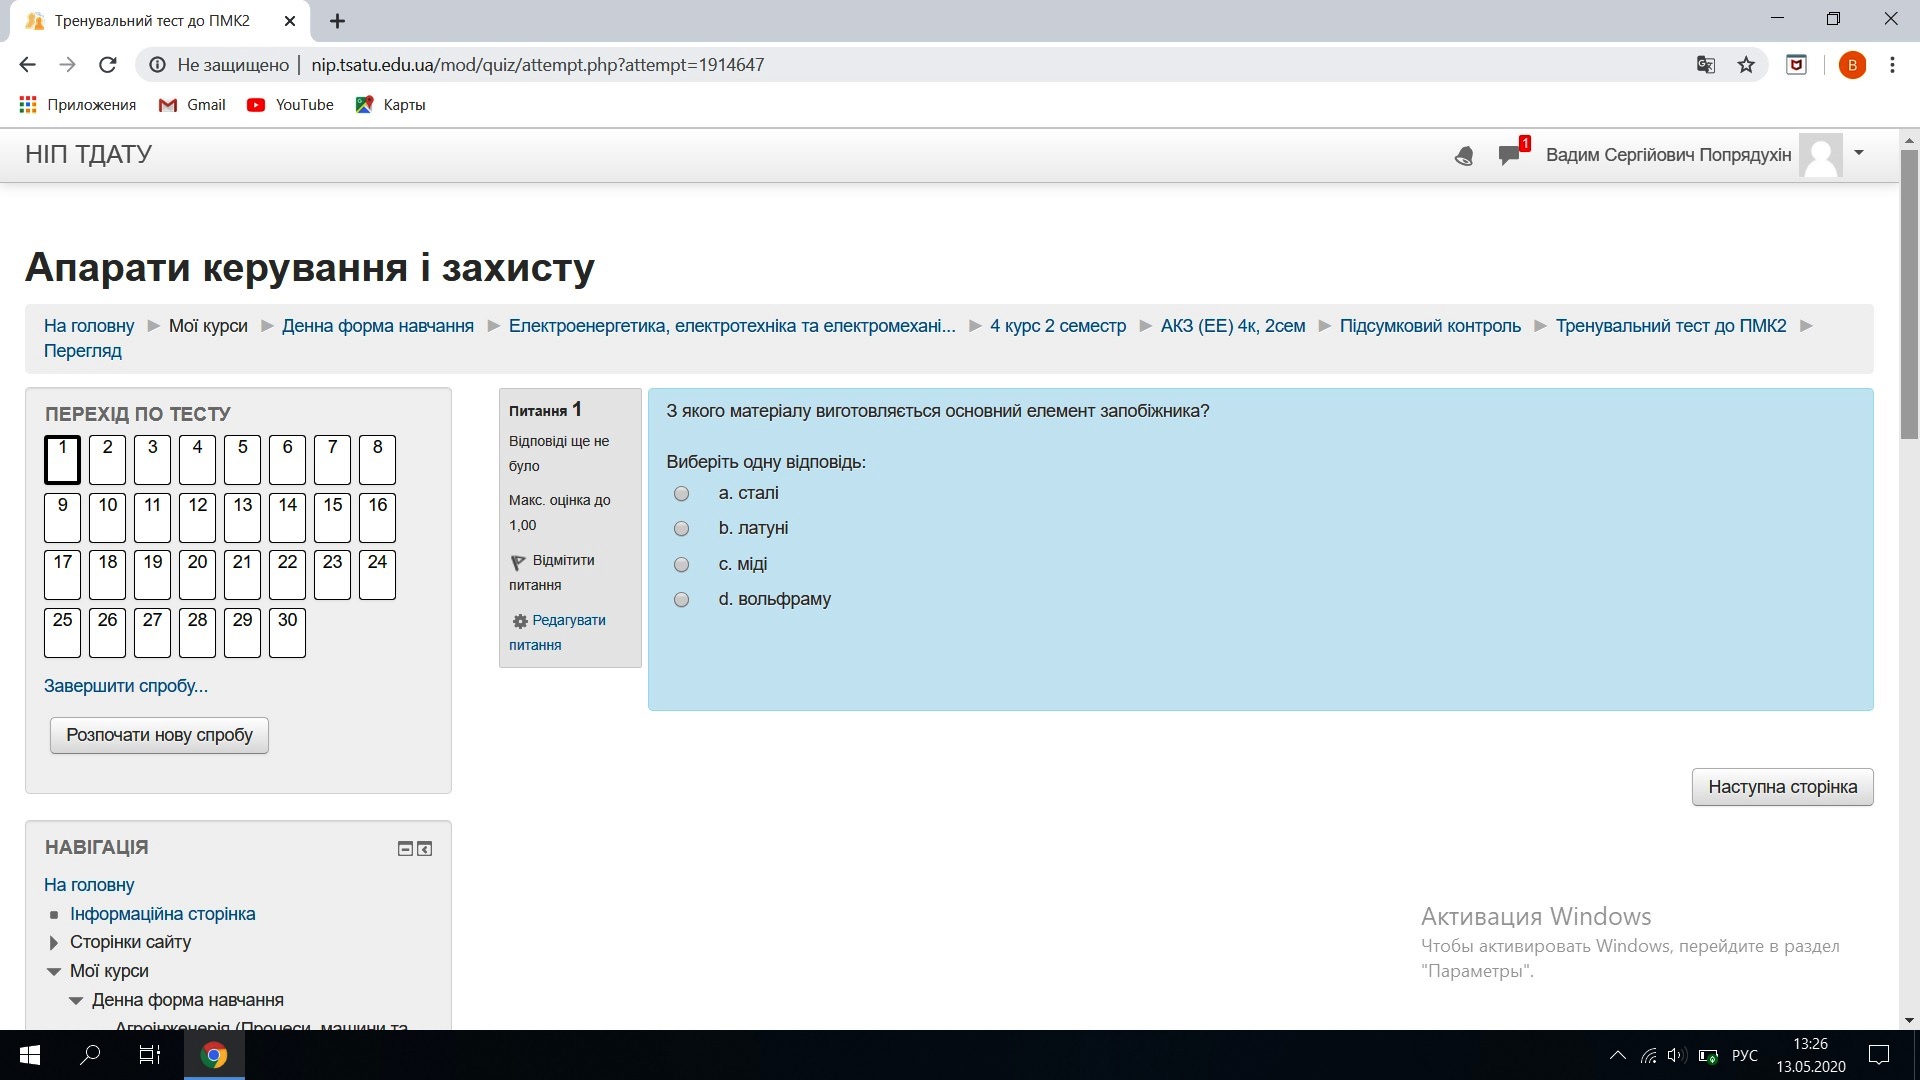Click the edit question gear icon
Screen dimensions: 1920x1080
point(520,621)
